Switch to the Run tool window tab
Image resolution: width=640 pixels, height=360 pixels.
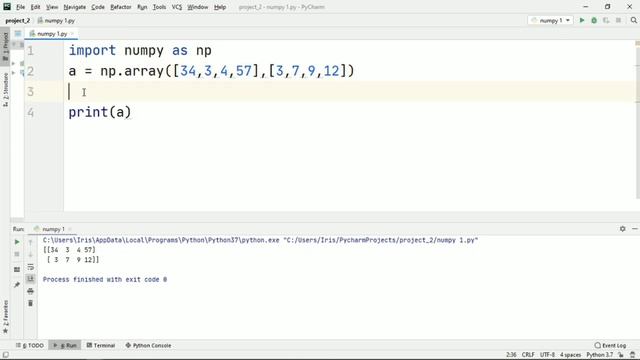[65, 345]
